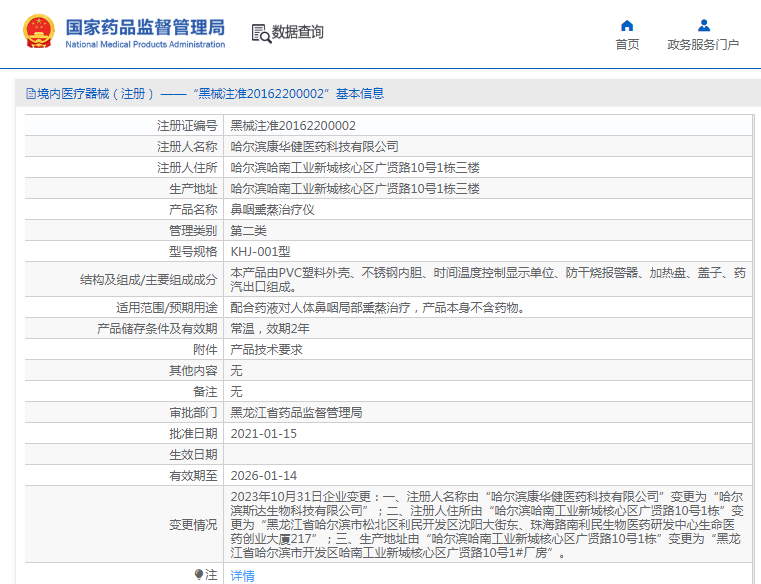The width and height of the screenshot is (761, 584).
Task: Select 第二类 management category value
Action: tap(248, 231)
